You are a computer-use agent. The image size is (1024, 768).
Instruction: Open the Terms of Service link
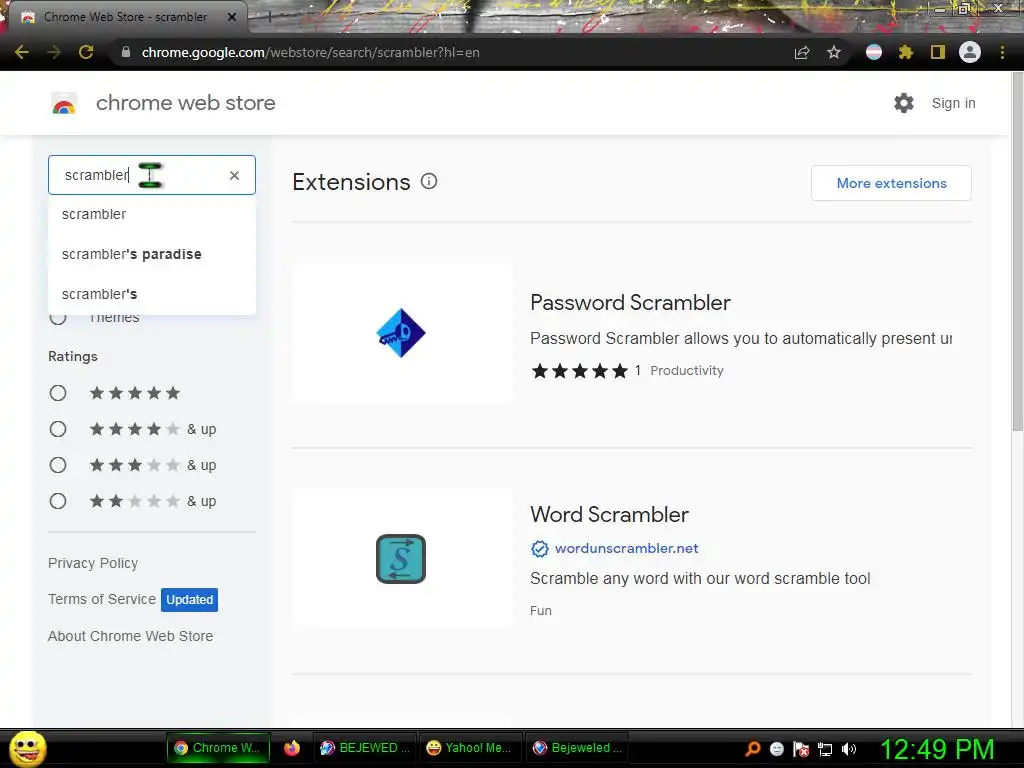point(102,599)
